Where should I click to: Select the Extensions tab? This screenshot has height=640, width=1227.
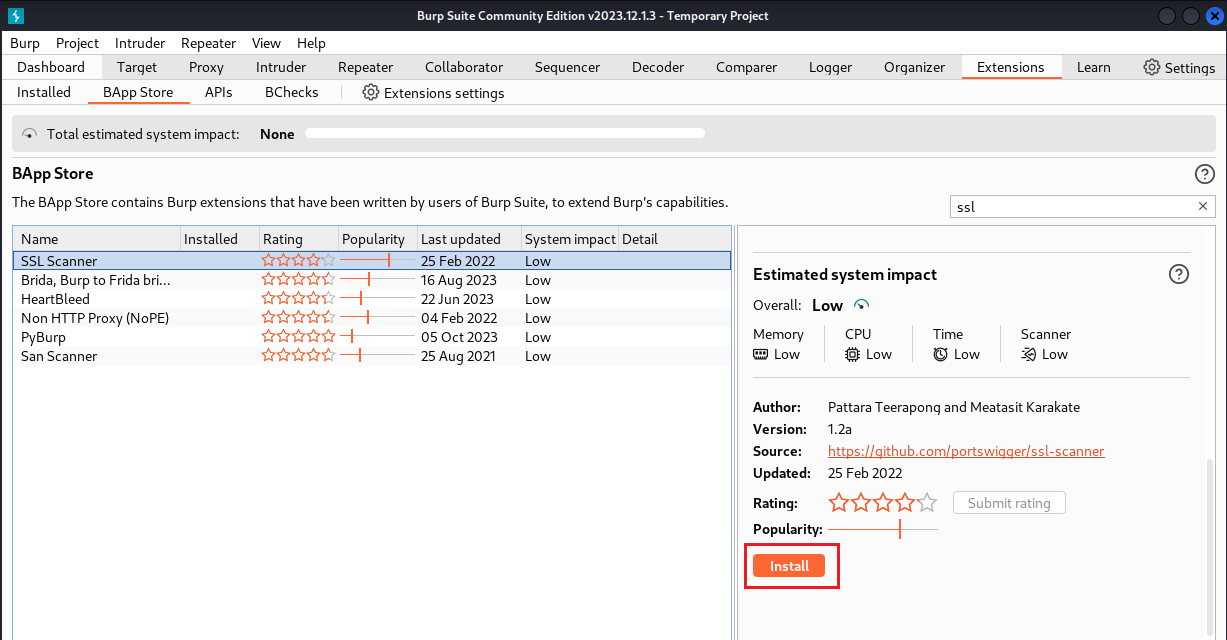click(x=1010, y=67)
